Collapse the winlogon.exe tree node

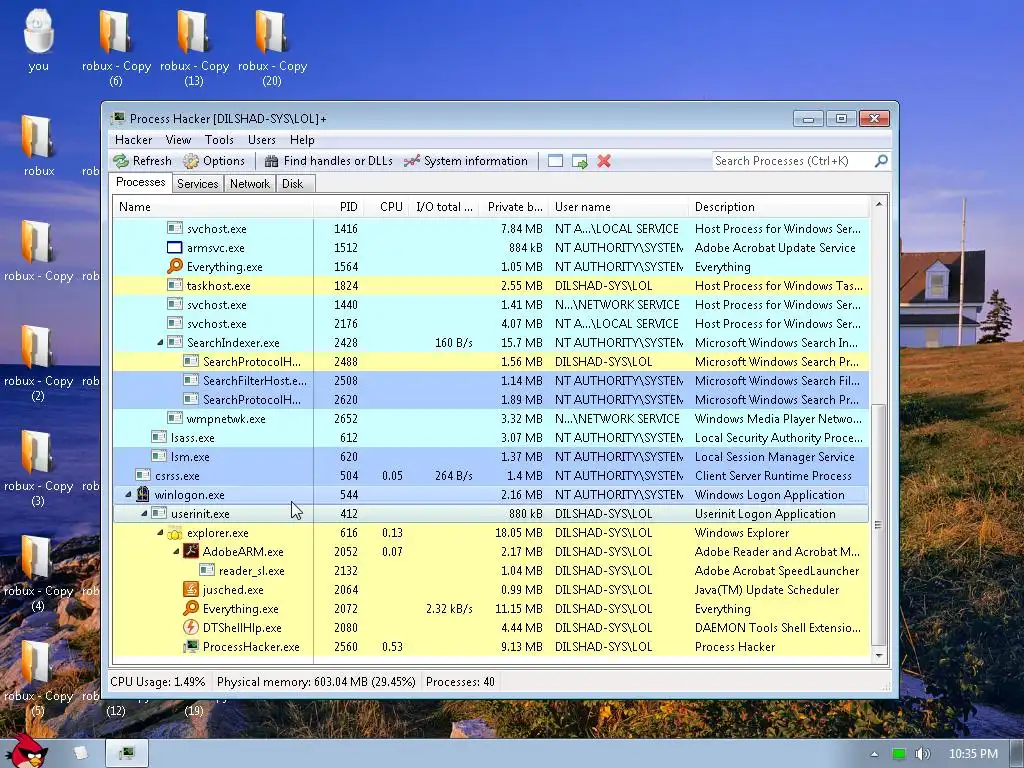click(128, 494)
